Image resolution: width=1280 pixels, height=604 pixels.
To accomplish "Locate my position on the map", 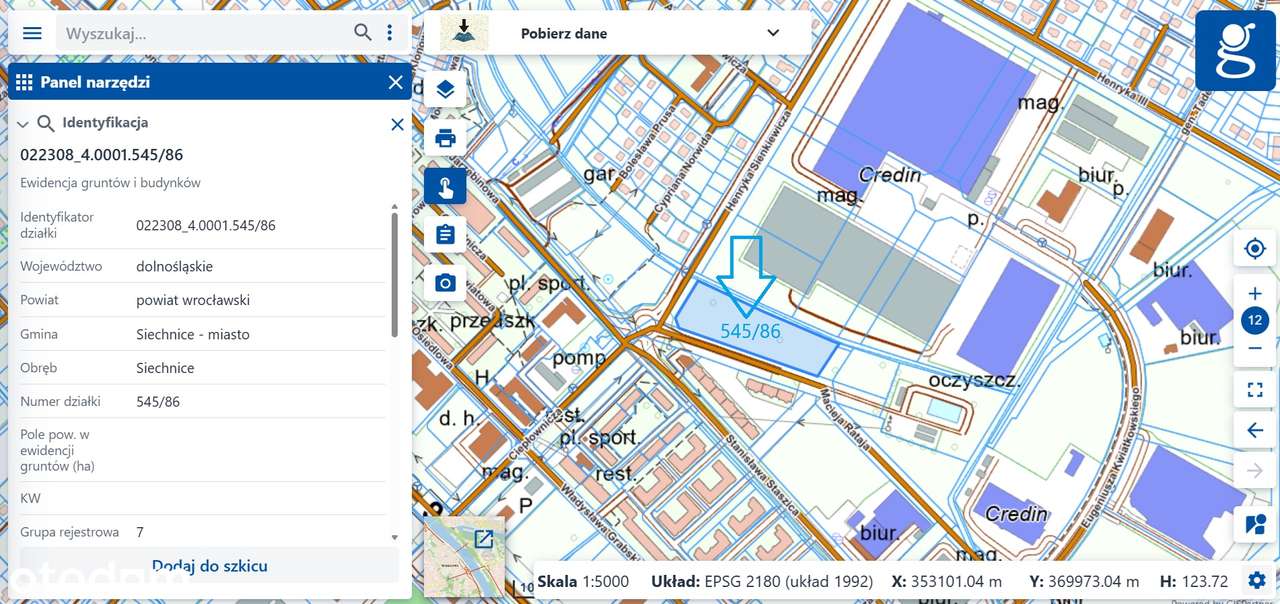I will pos(1255,248).
